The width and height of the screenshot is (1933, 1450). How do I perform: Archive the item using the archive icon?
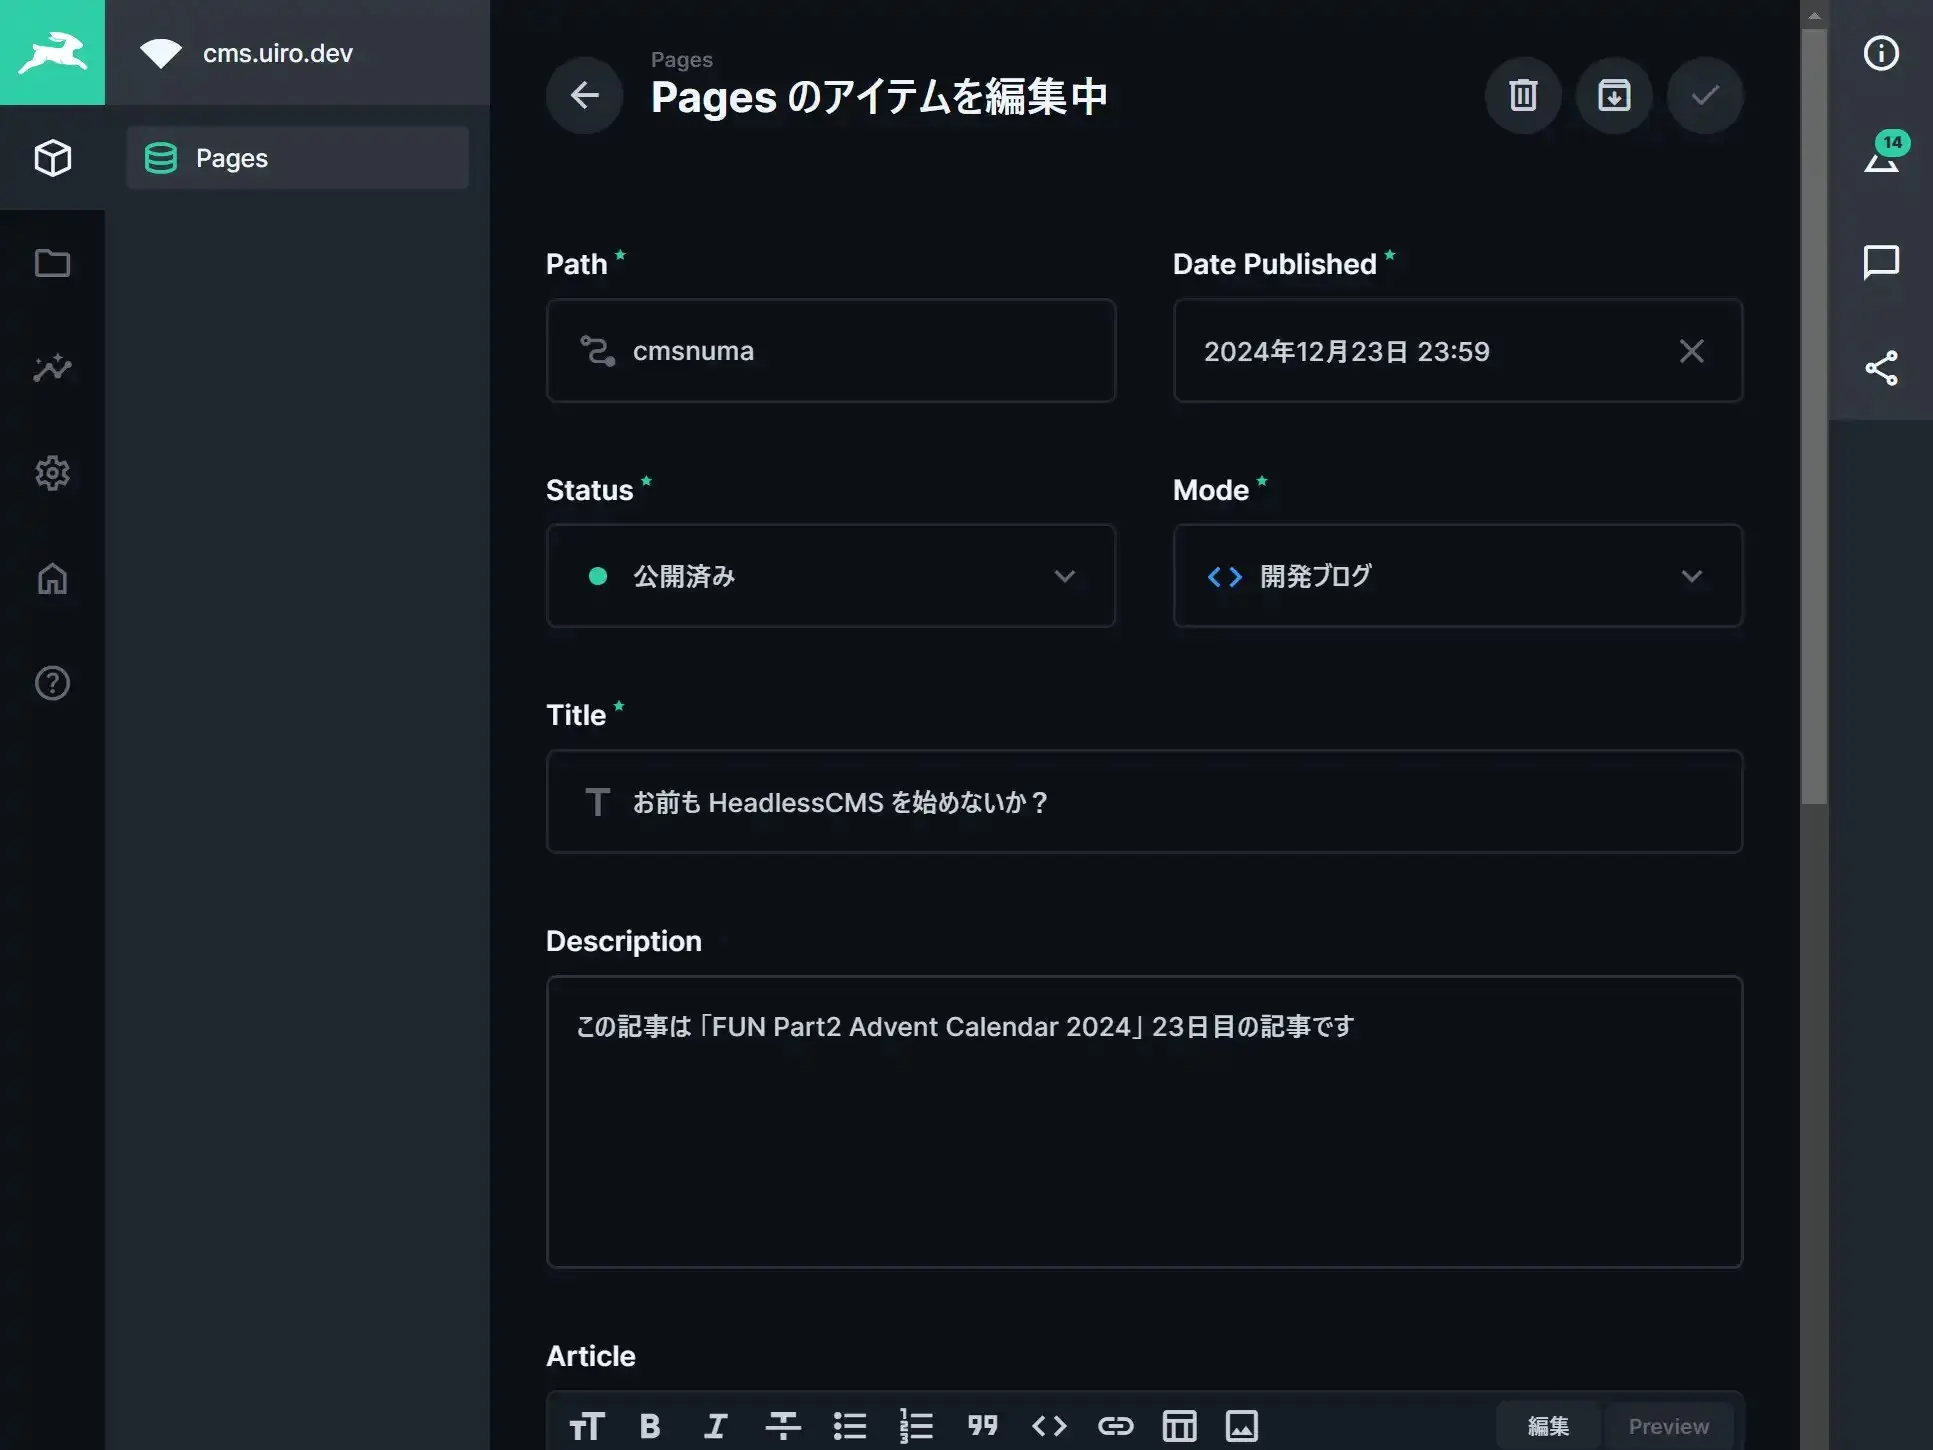tap(1613, 95)
